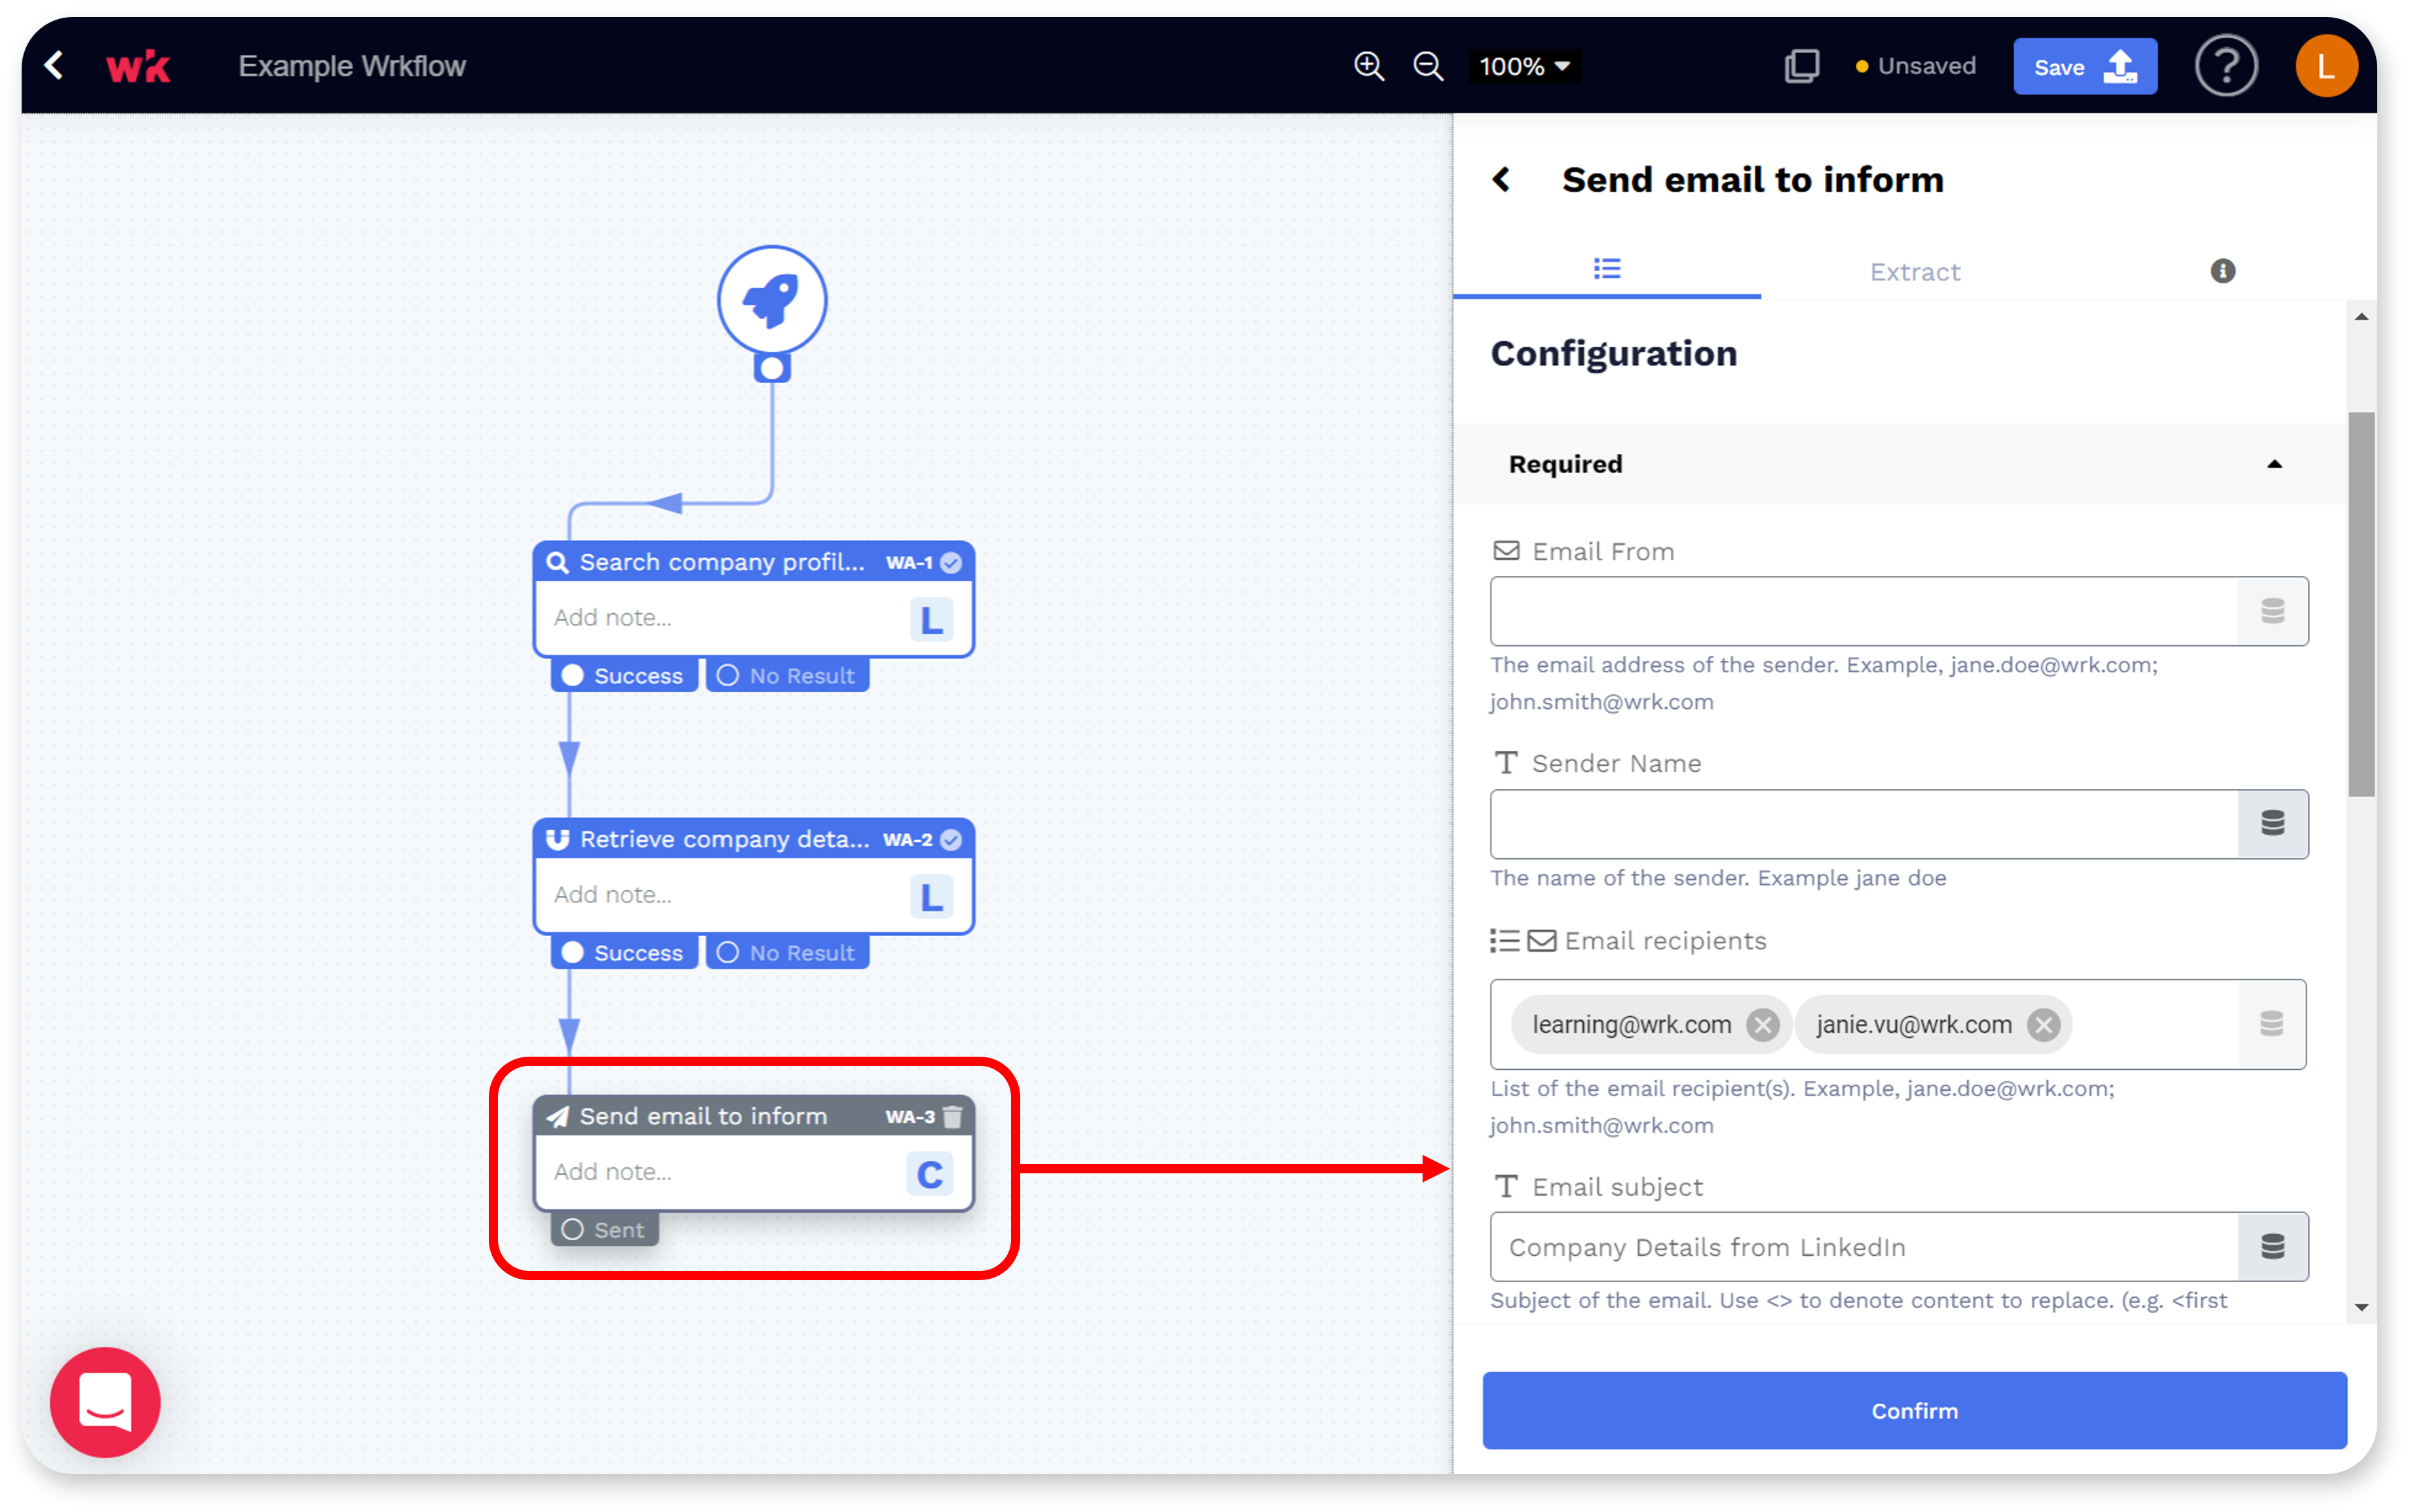Click the rocket launch trigger node
This screenshot has width=2410, height=1512.
tap(771, 299)
